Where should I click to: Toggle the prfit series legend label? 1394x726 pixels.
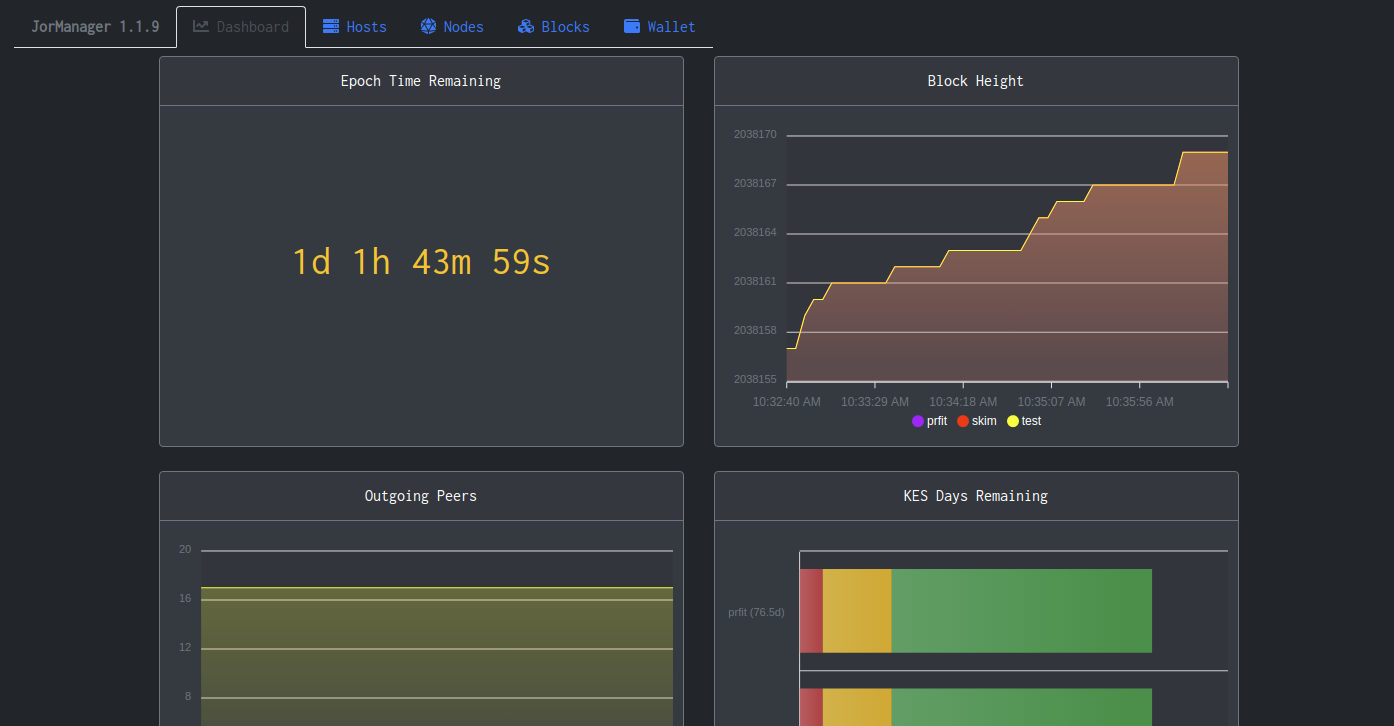point(937,421)
